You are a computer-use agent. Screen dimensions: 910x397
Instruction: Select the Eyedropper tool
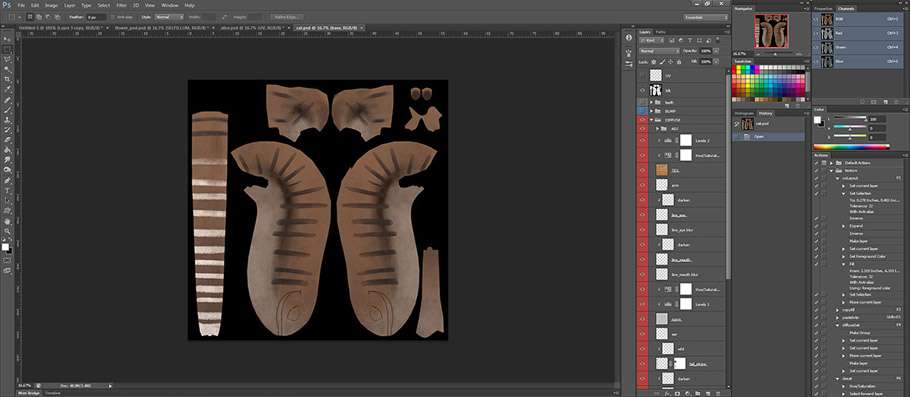8,90
